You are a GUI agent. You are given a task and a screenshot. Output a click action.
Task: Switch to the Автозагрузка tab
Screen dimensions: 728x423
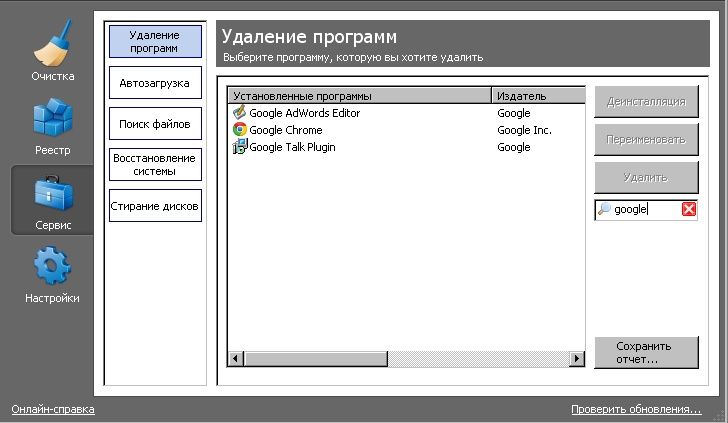tap(155, 83)
